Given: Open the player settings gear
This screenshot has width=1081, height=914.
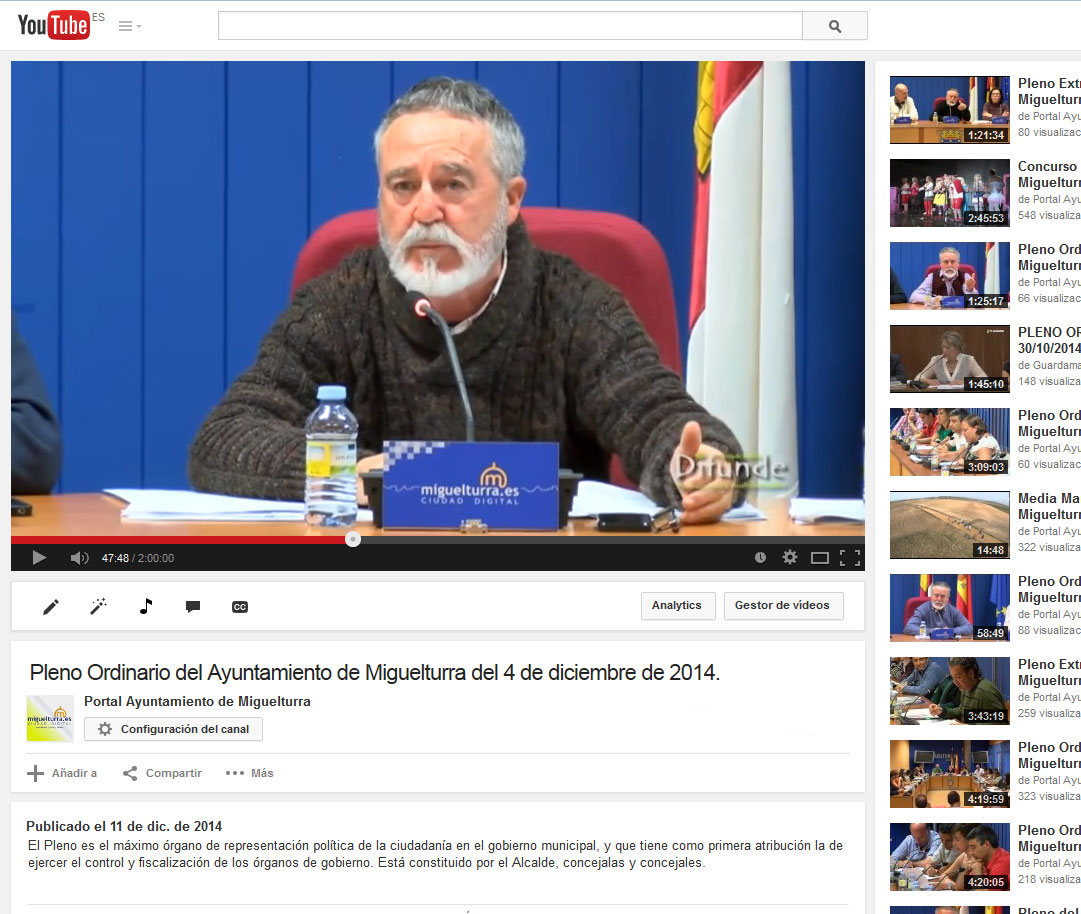Looking at the screenshot, I should pyautogui.click(x=790, y=558).
